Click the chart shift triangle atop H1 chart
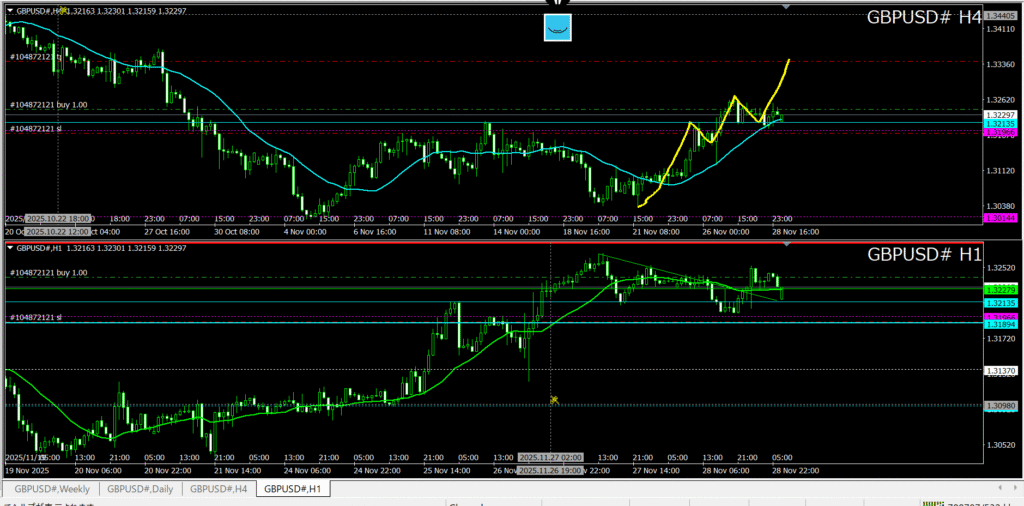Viewport: 1024px width, 506px height. pos(786,245)
